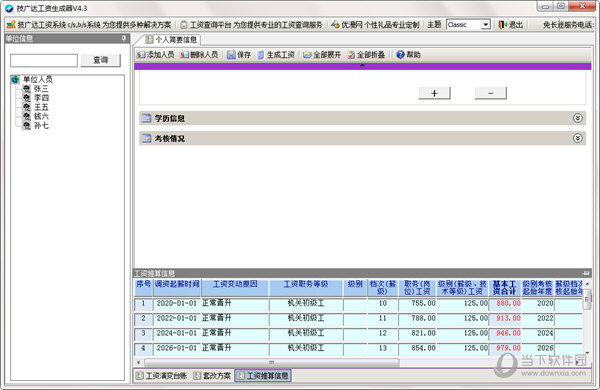600x390 pixels.
Task: Click the left arrow of horizontal scrollbar
Action: coord(139,362)
